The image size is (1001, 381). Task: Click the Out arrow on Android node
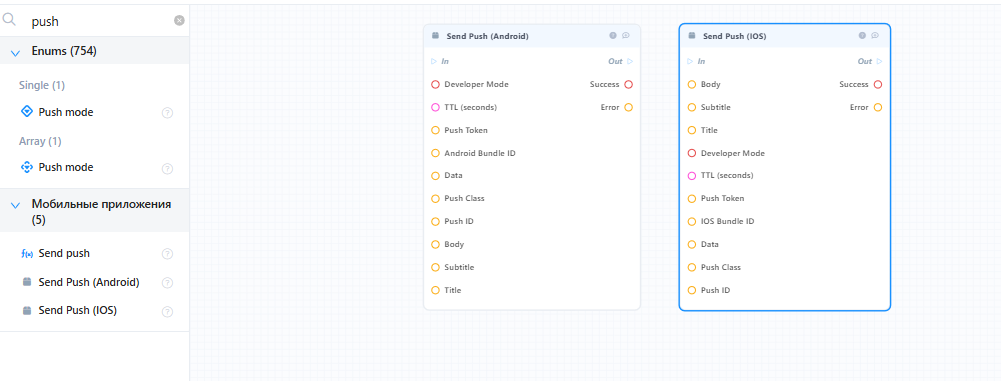click(x=630, y=61)
